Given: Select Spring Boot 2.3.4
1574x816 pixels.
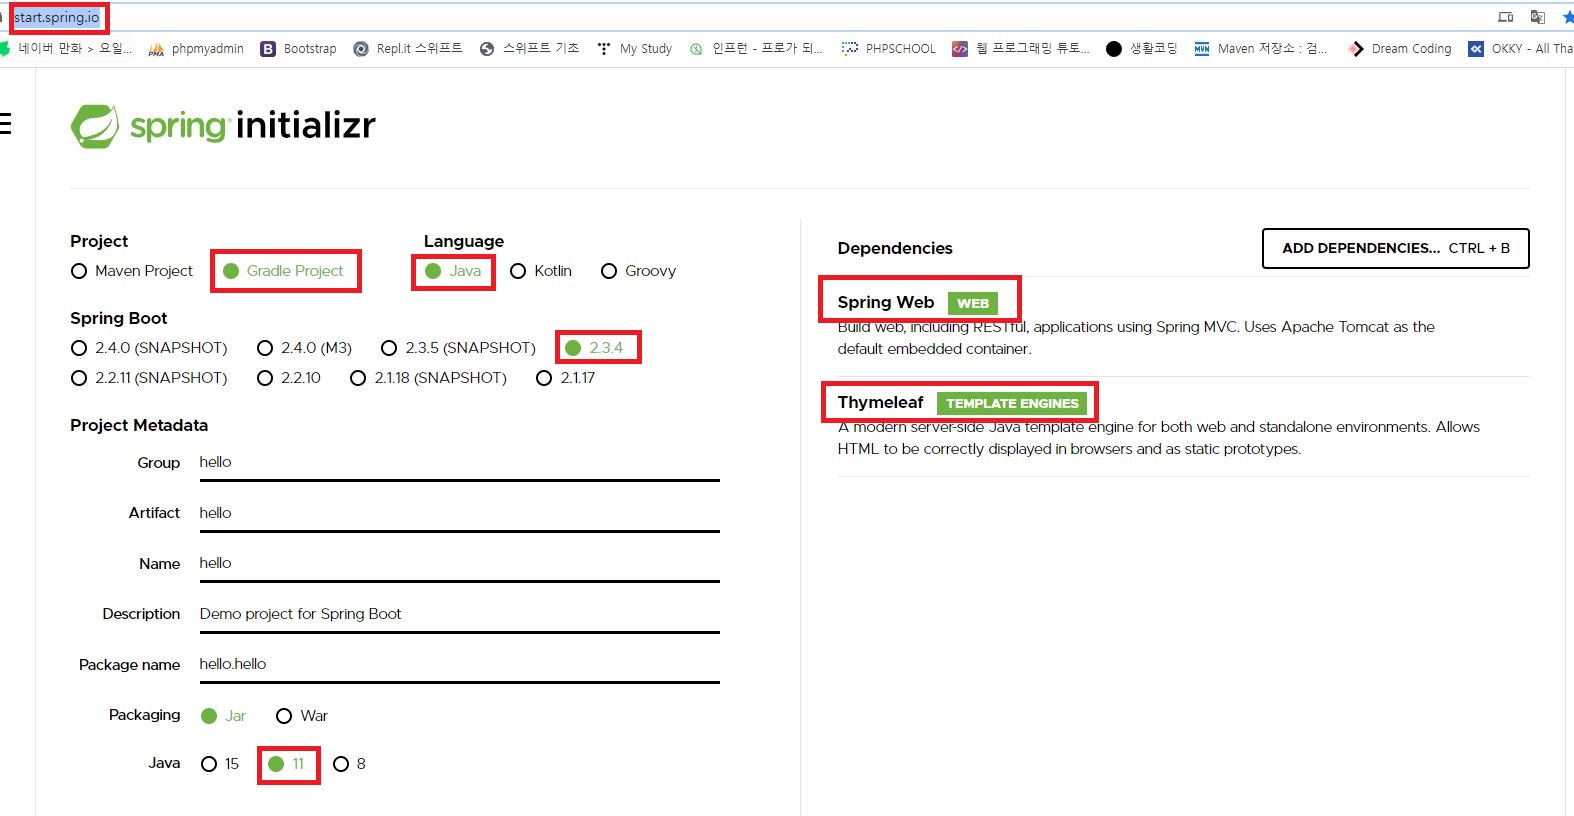Looking at the screenshot, I should click(594, 348).
